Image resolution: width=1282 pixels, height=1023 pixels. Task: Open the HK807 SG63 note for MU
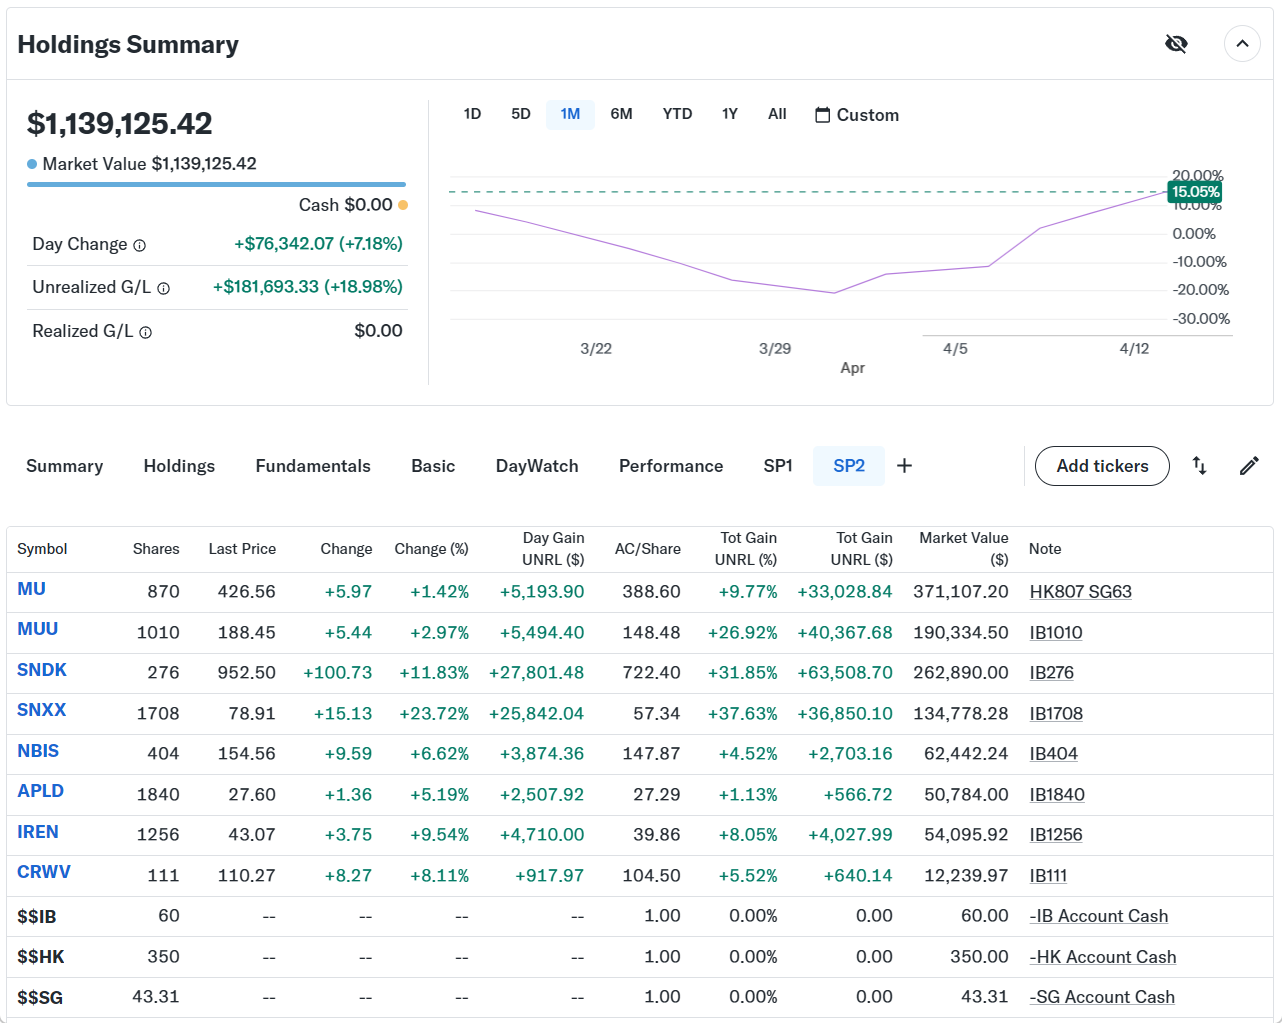click(1080, 592)
